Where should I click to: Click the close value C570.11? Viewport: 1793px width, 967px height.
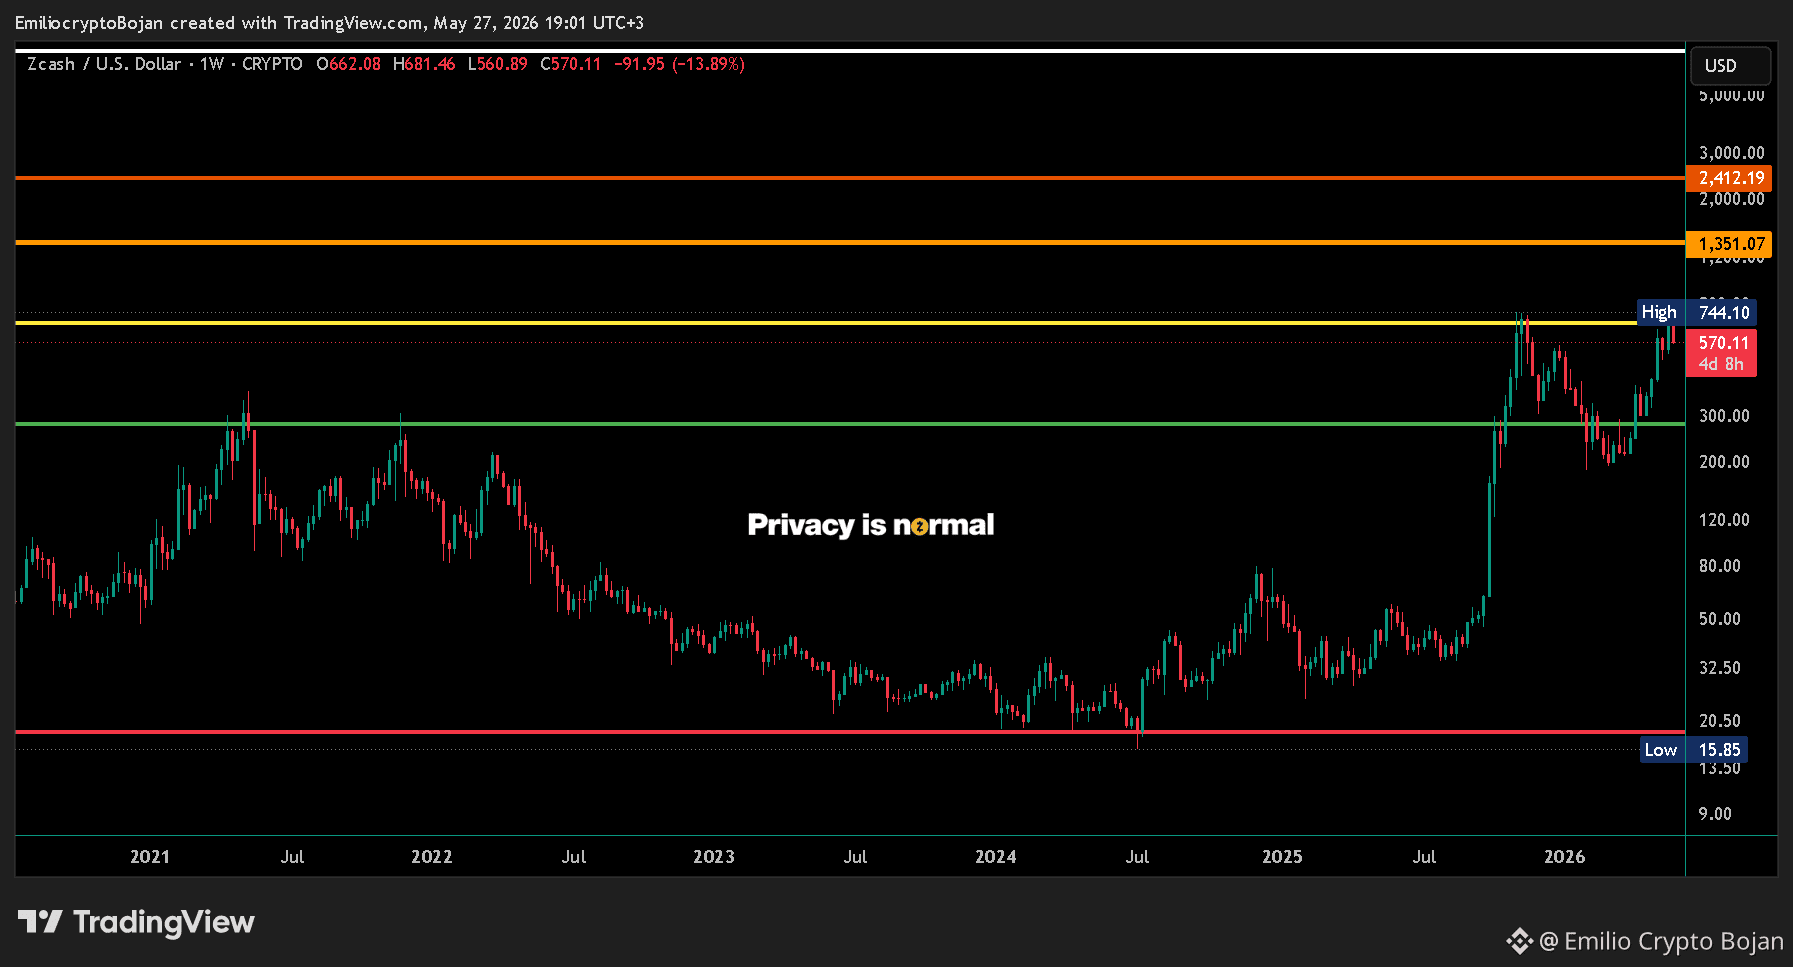coord(571,64)
